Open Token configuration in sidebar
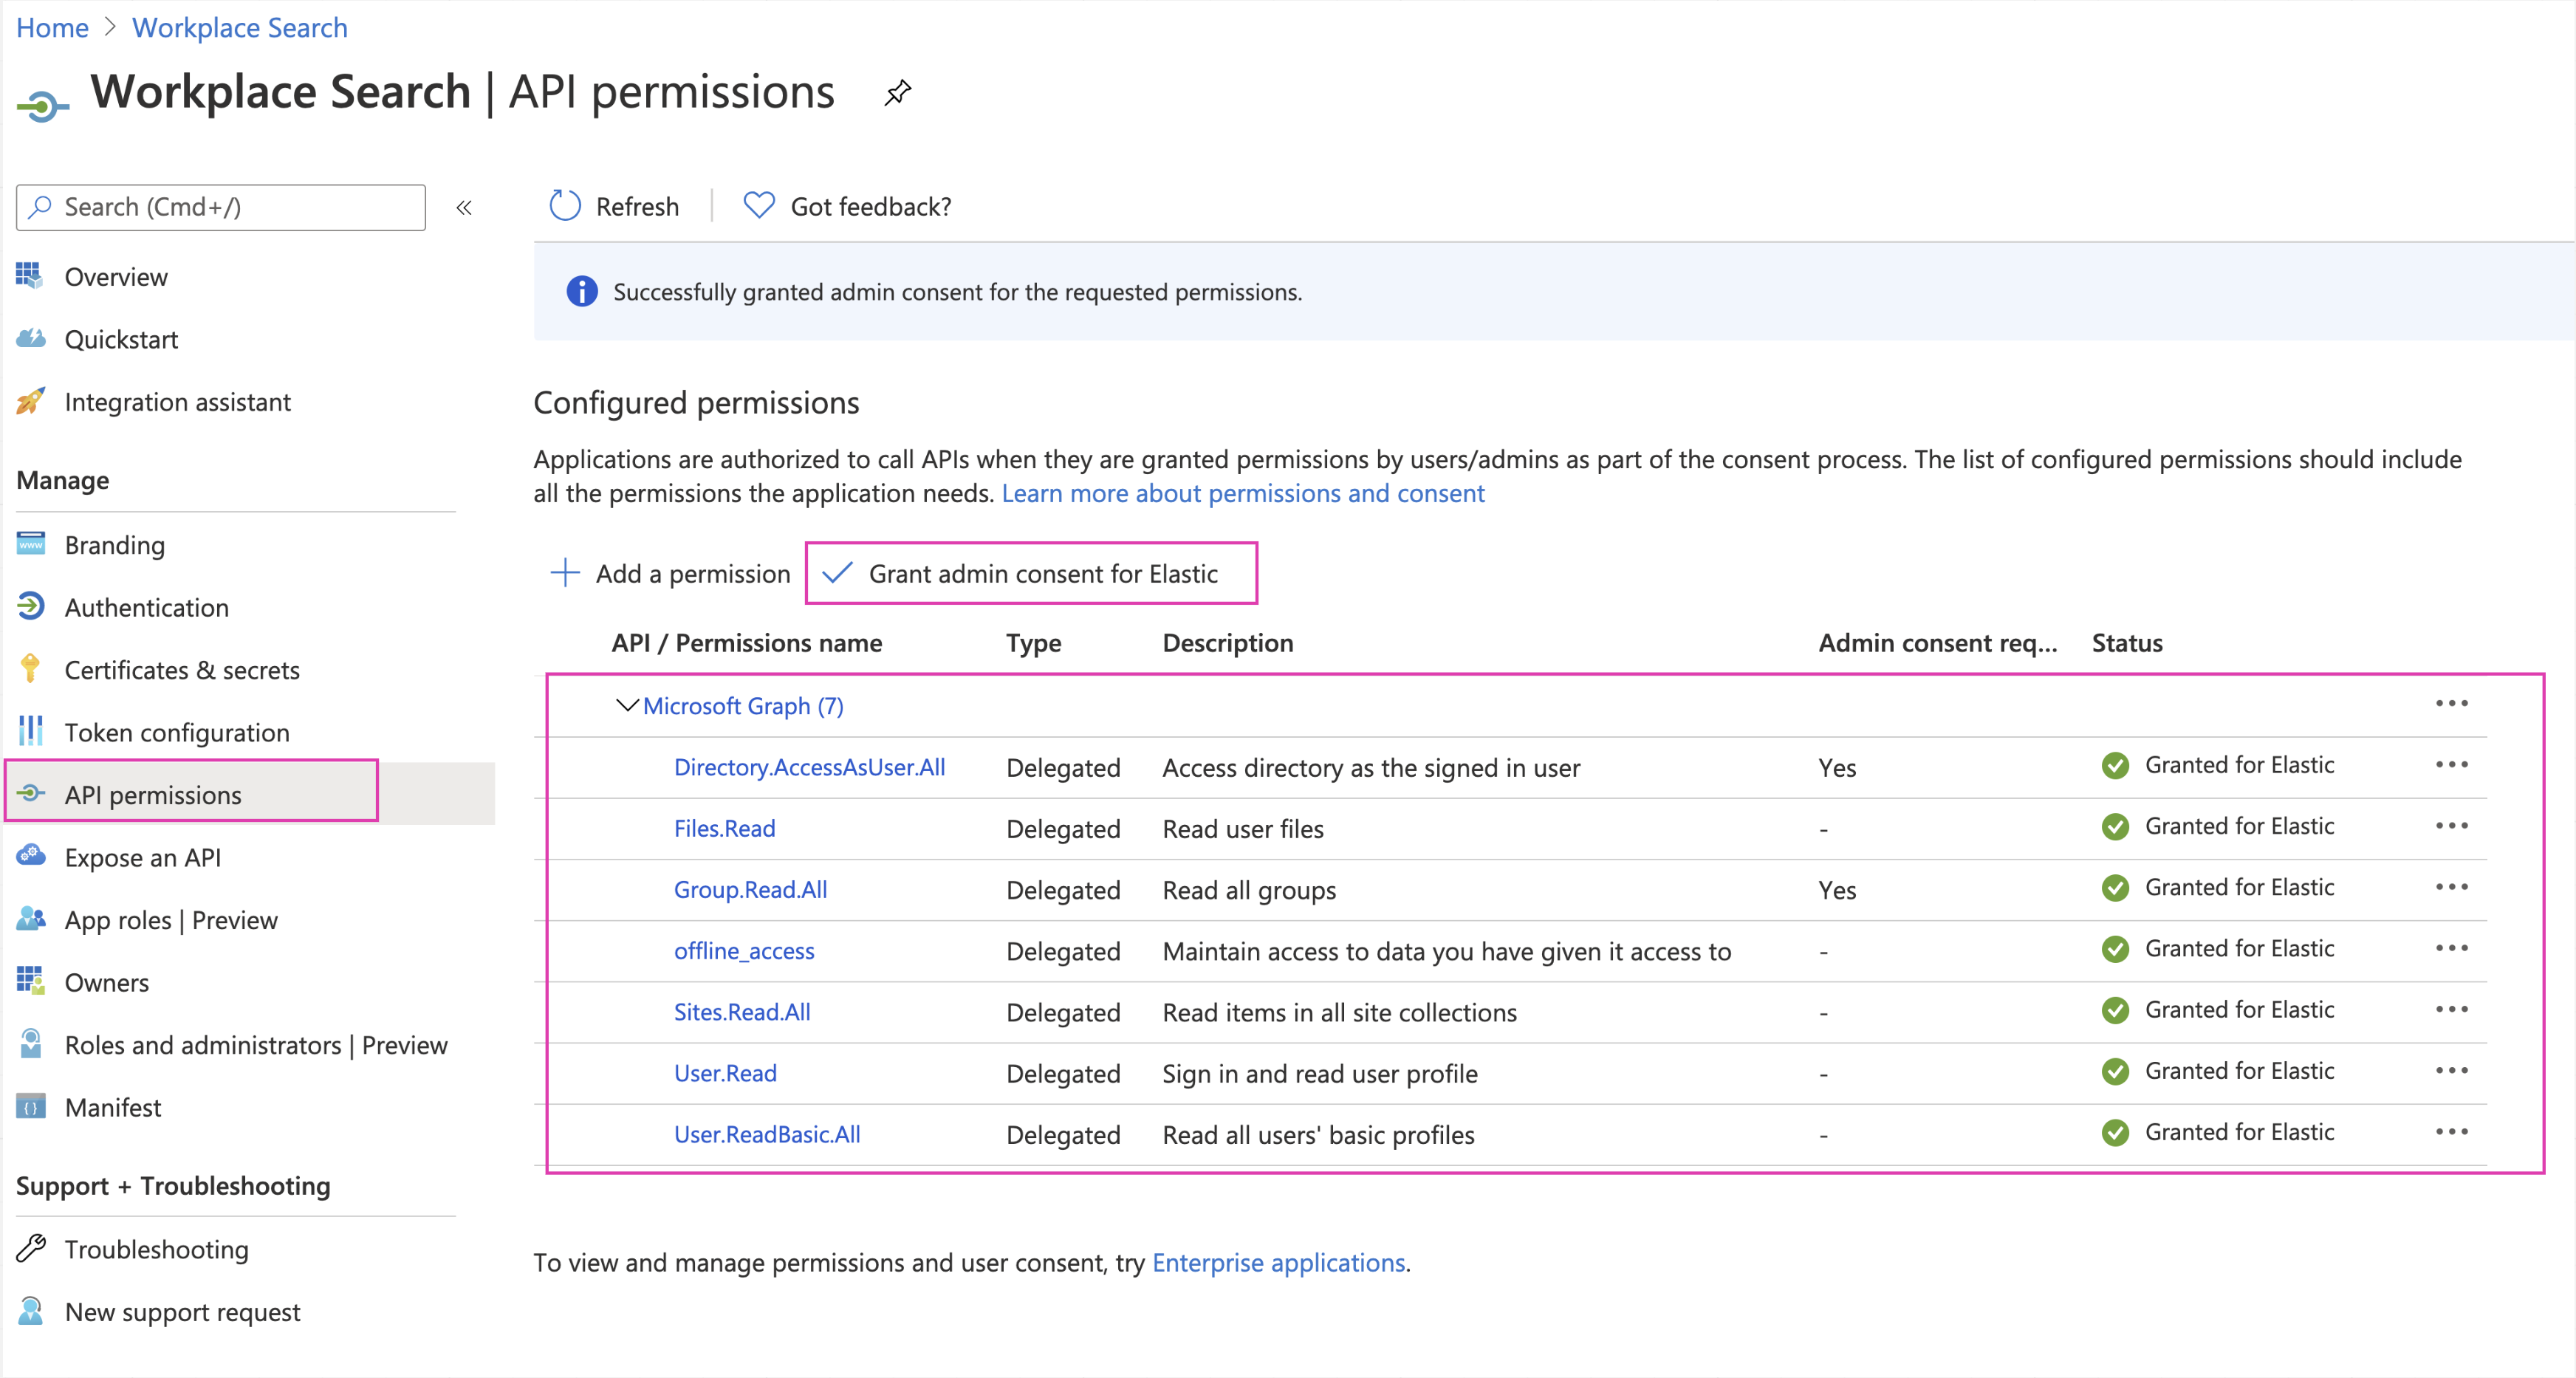Screen dimensions: 2576x1378 tap(176, 733)
